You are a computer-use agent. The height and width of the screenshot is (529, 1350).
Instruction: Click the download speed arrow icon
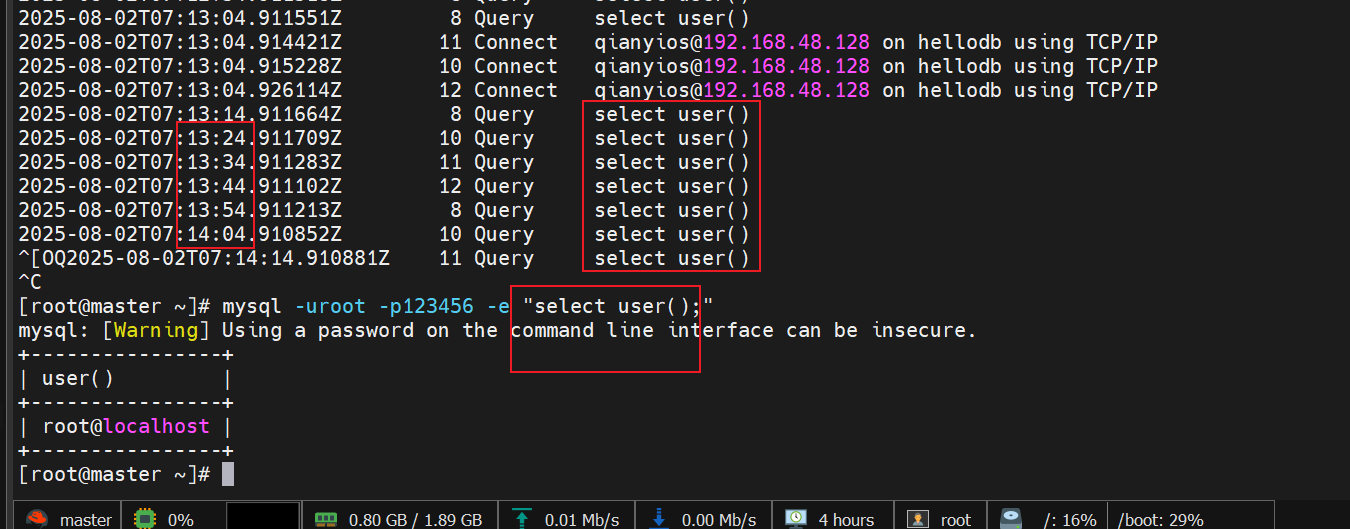659,519
